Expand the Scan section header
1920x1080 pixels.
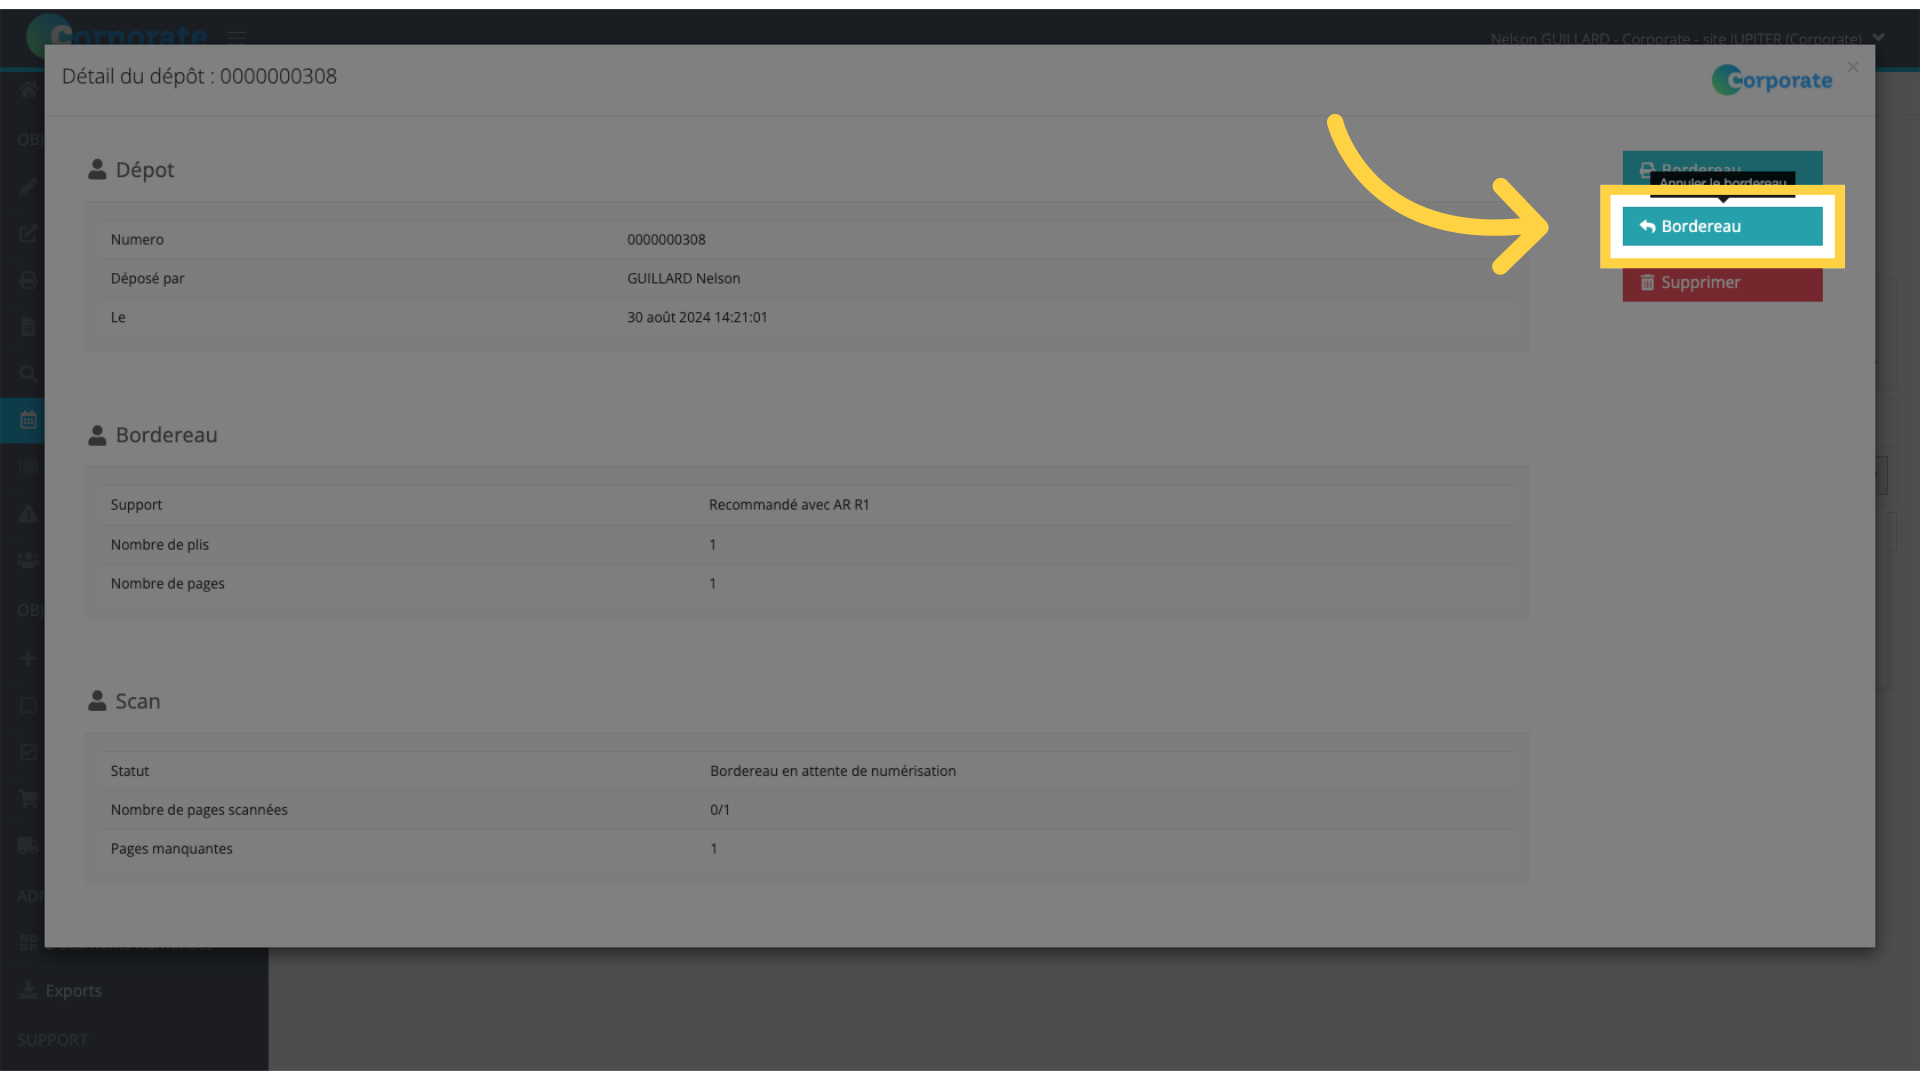tap(137, 700)
